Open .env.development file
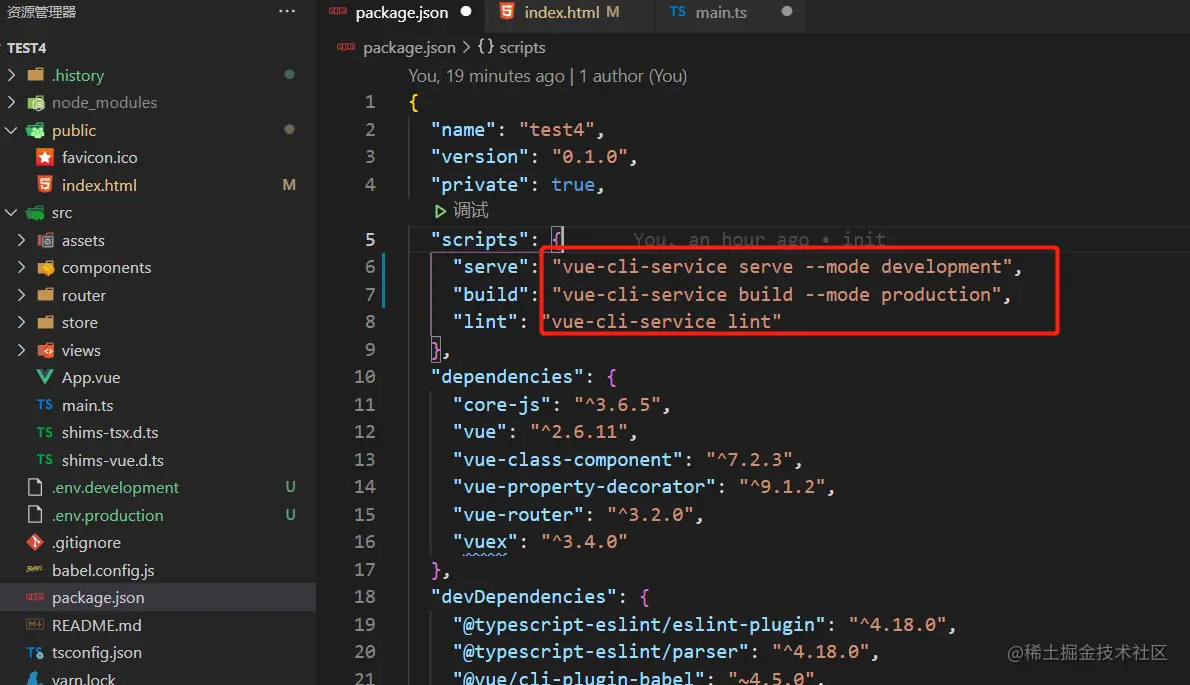 (158, 487)
